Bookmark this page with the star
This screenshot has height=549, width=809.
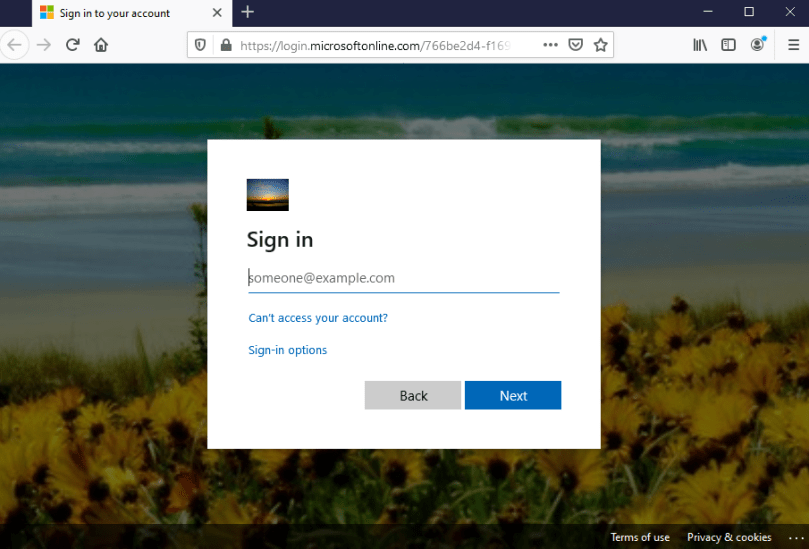point(600,45)
